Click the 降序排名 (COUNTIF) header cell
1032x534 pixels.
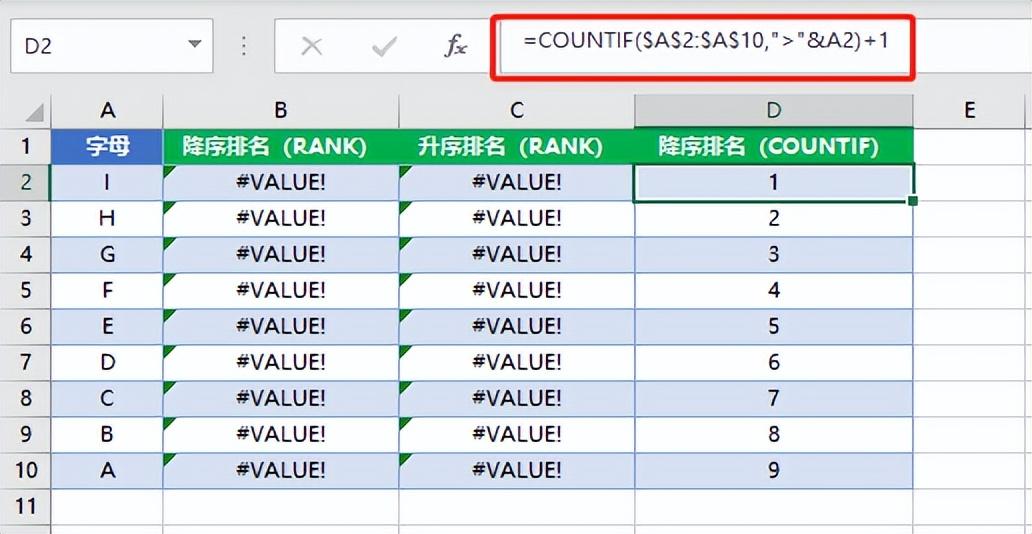[774, 146]
